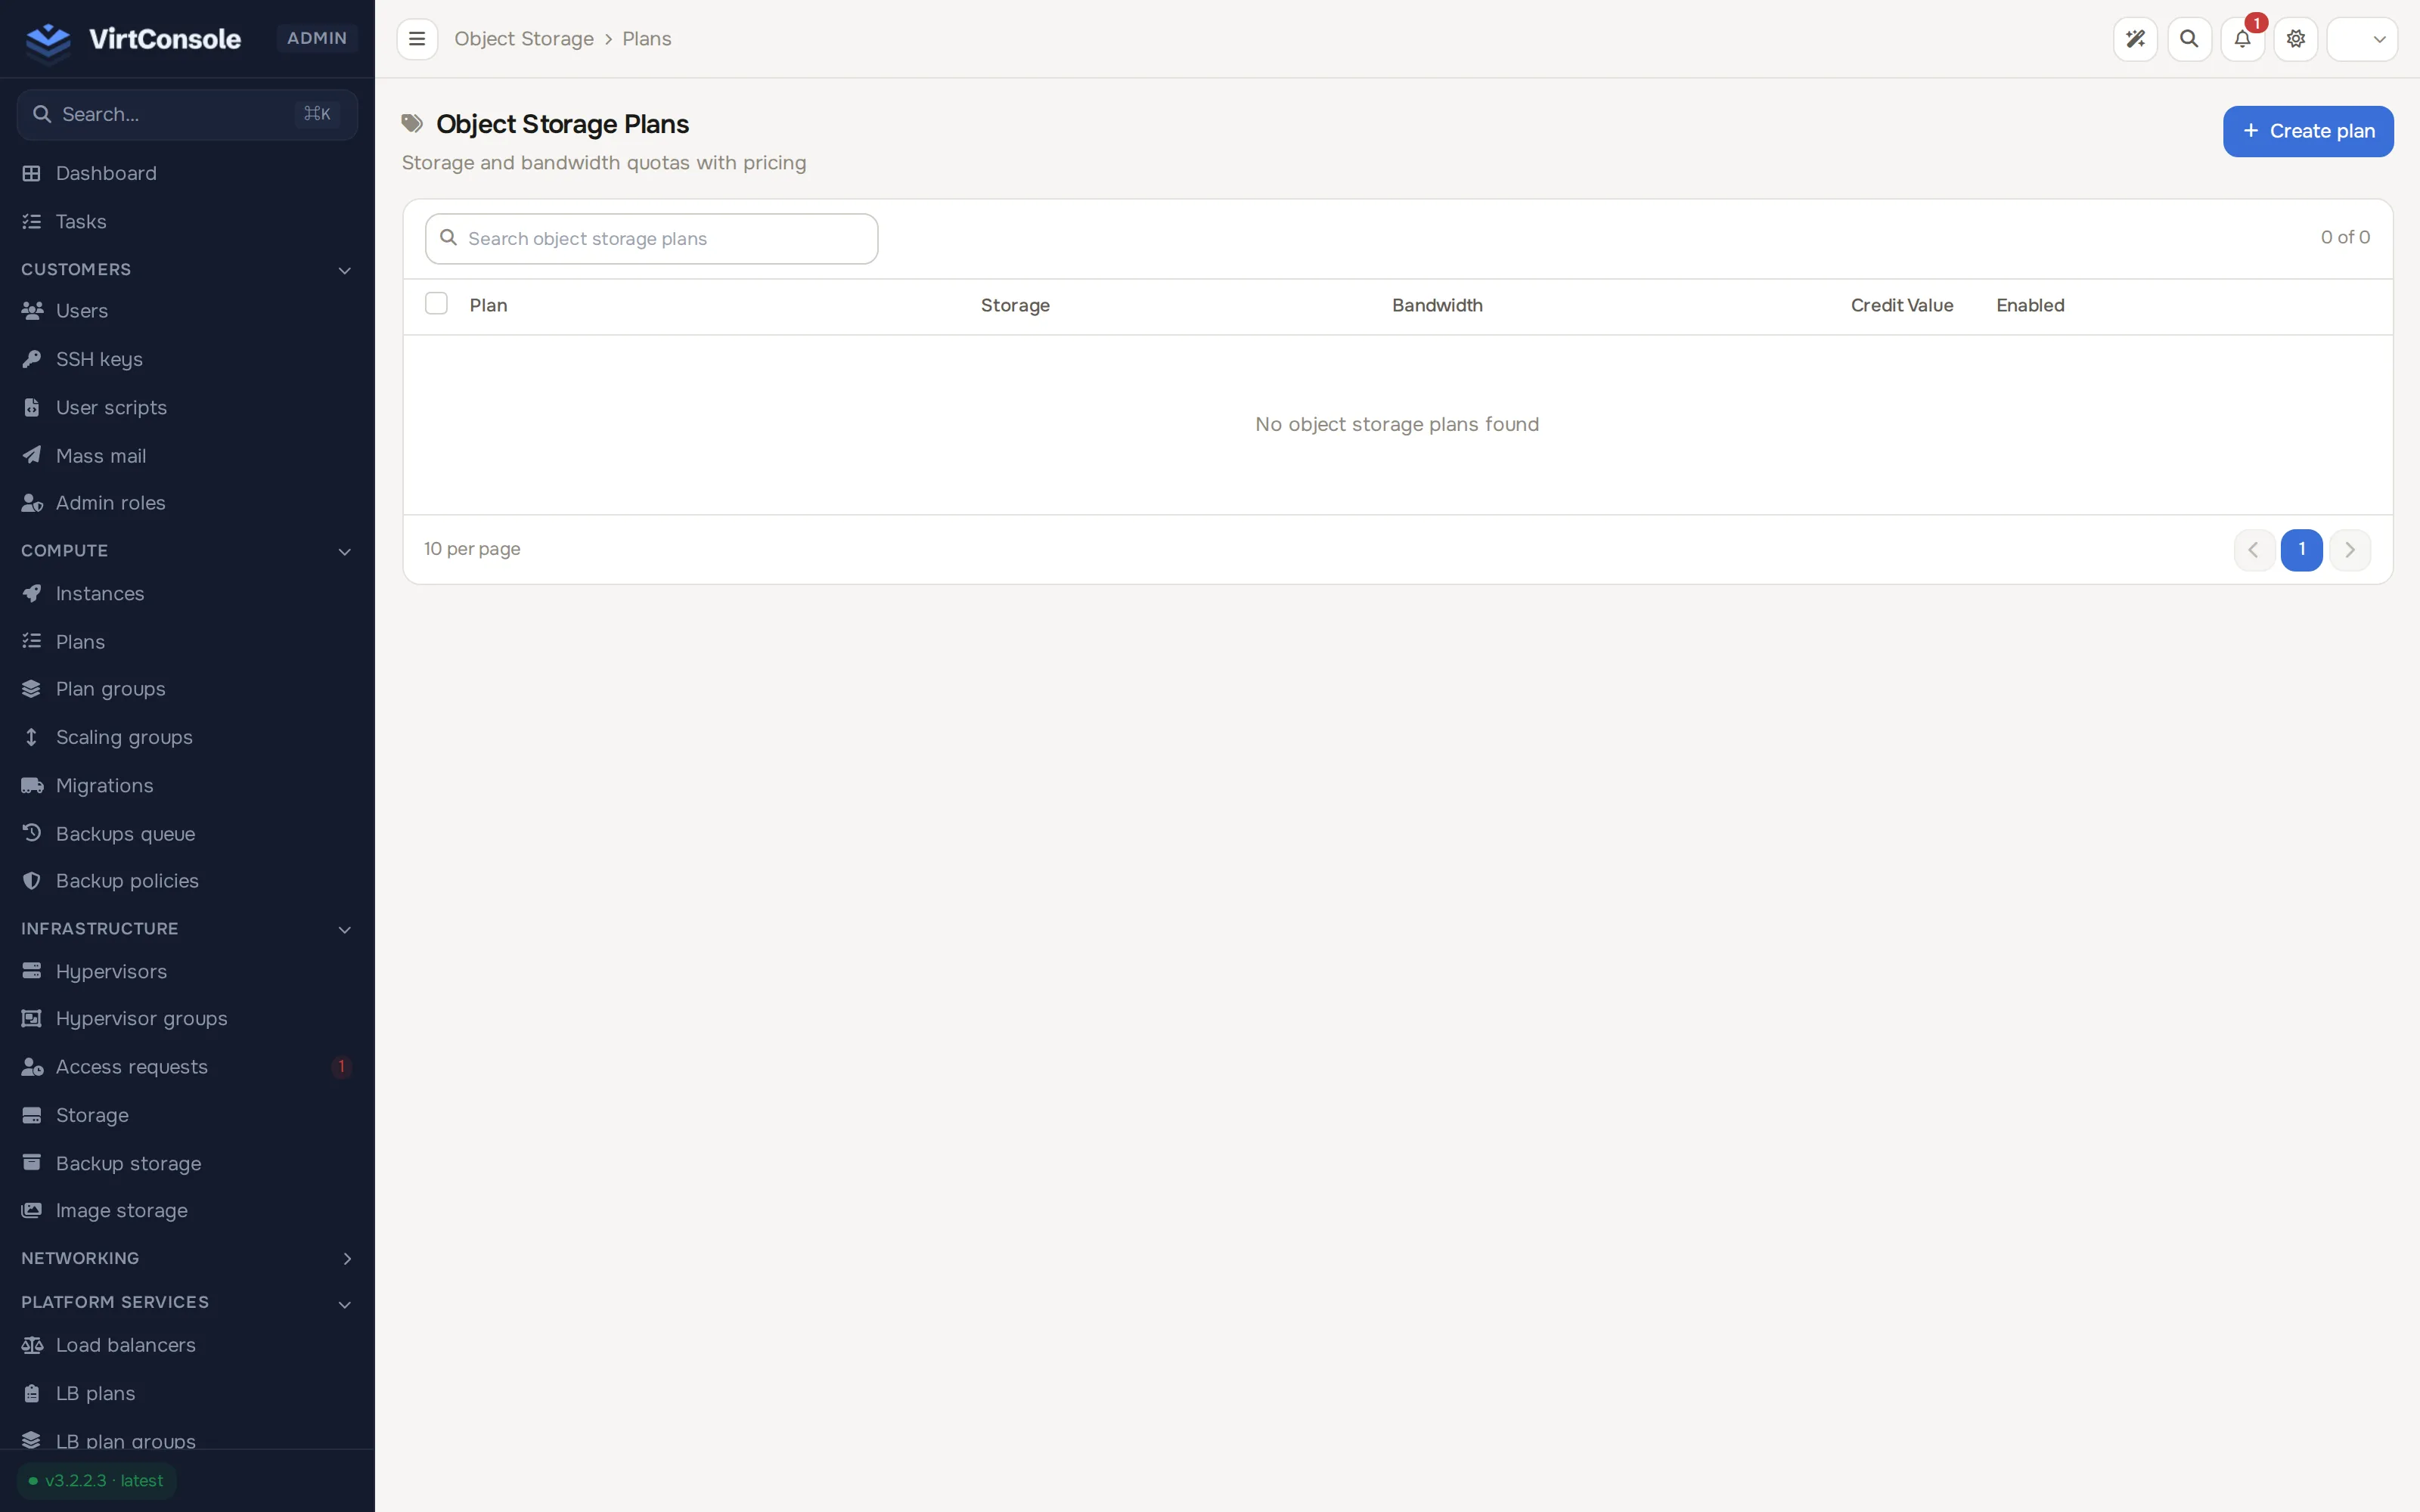Sort by Storage column header
This screenshot has height=1512, width=2420.
(x=1015, y=305)
